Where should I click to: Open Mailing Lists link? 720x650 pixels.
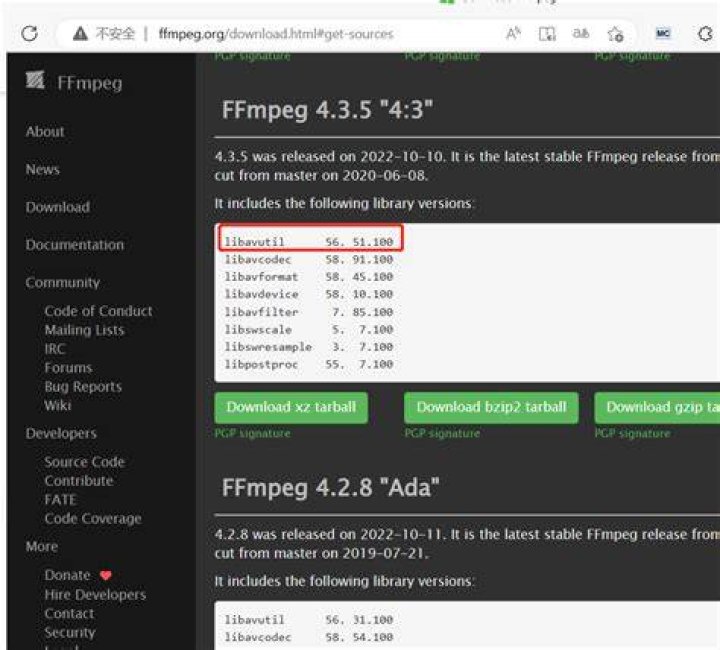[x=84, y=330]
